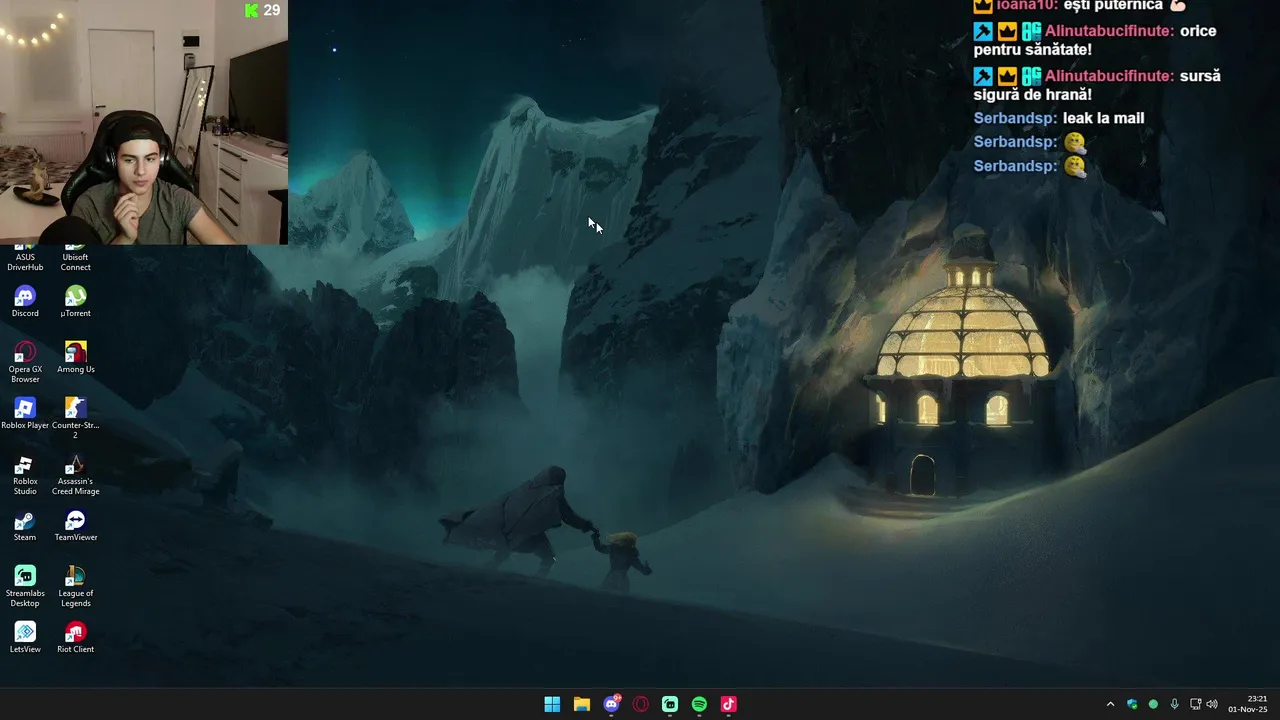Click the green status tray icon
The image size is (1280, 720).
pos(1153,704)
